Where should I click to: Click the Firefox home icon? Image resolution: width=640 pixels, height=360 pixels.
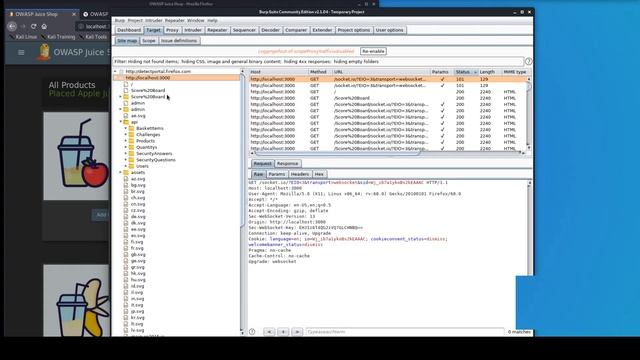[x=44, y=26]
